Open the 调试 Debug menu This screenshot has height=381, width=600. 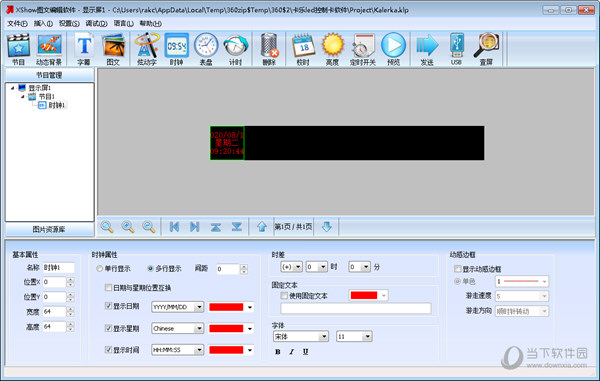[96, 24]
